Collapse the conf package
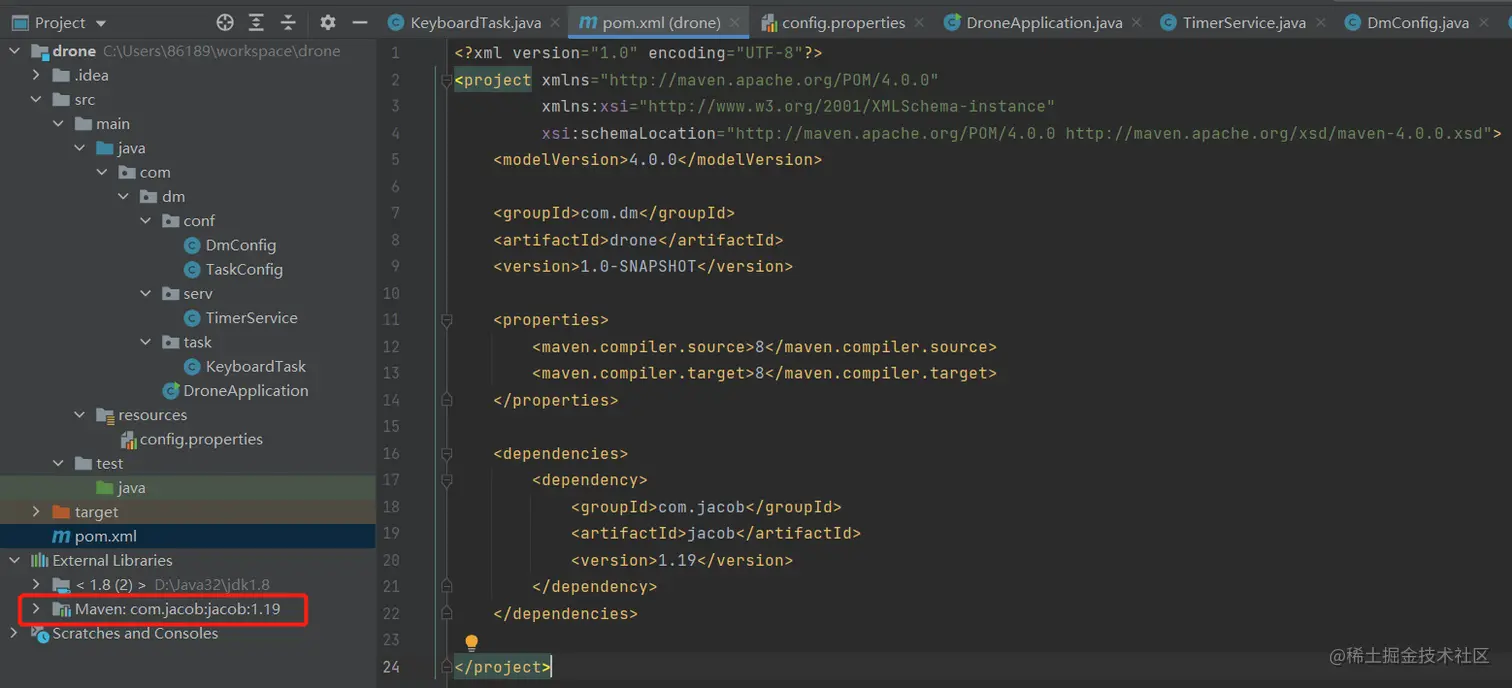 click(147, 221)
